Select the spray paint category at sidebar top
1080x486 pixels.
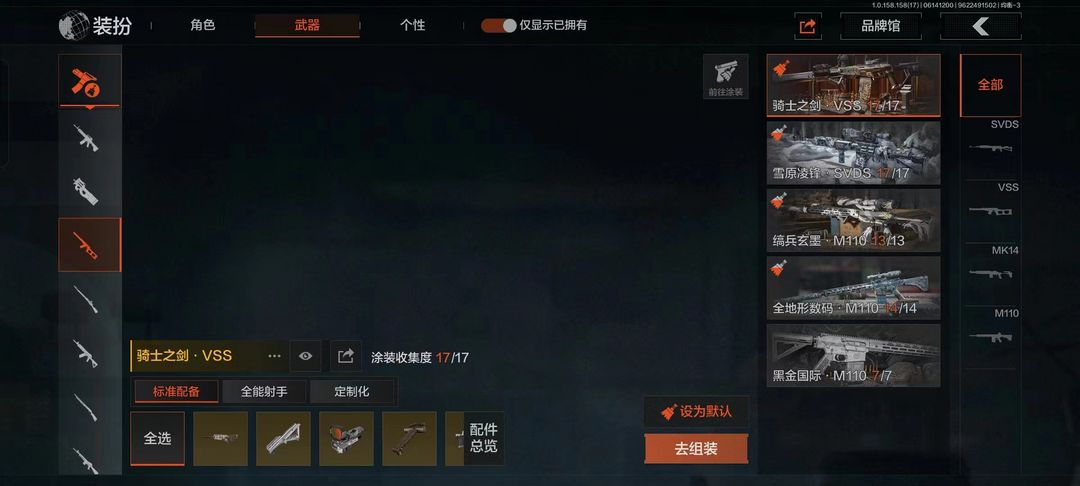pos(90,81)
